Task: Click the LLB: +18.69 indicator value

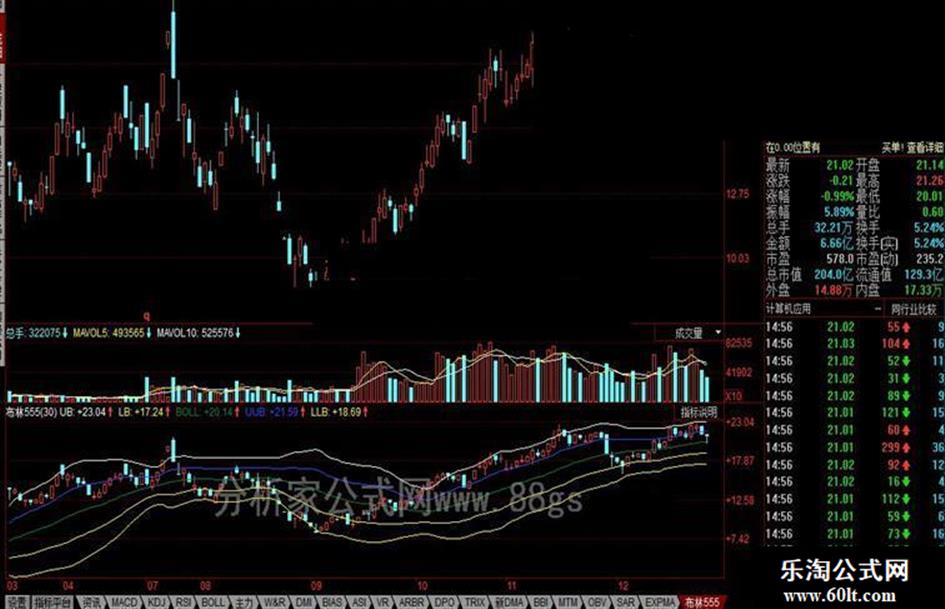Action: click(336, 412)
